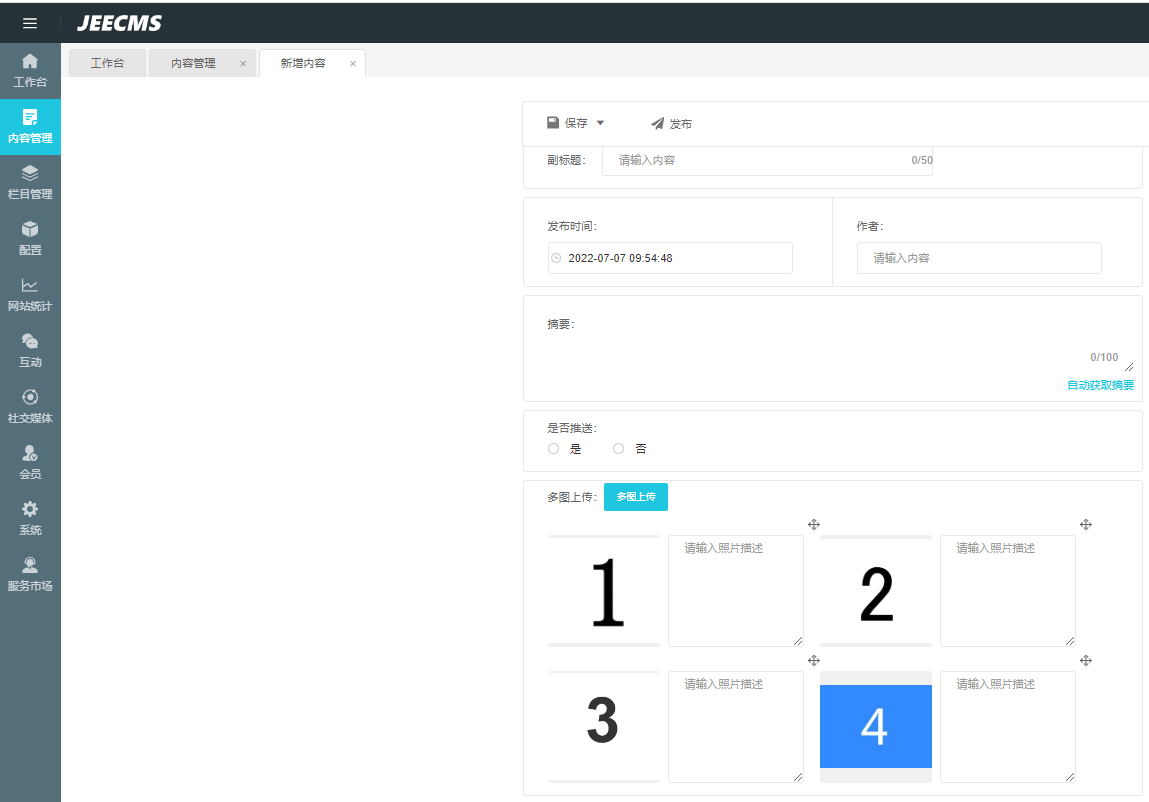Screen dimensions: 1149x802
Task: Select thumbnail image 1
Action: click(x=604, y=591)
